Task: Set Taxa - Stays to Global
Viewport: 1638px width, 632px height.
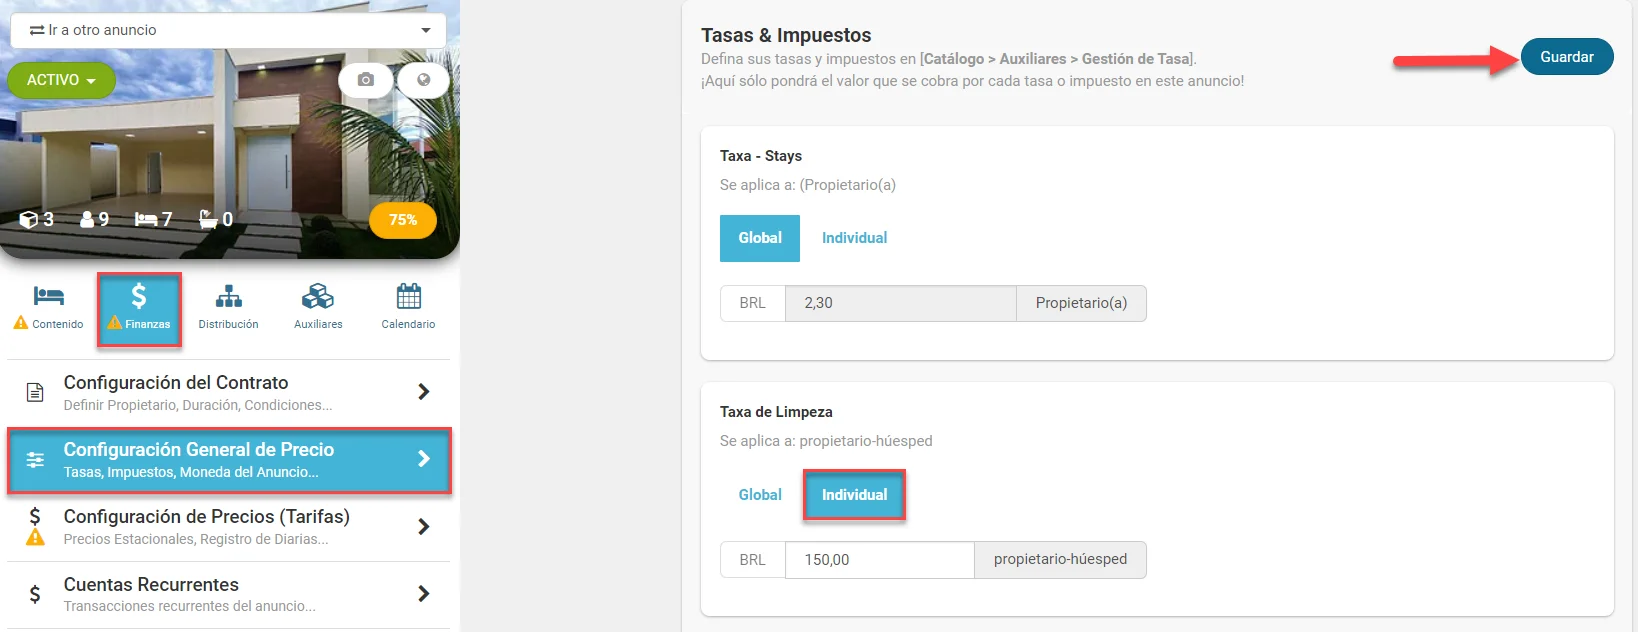Action: click(760, 238)
